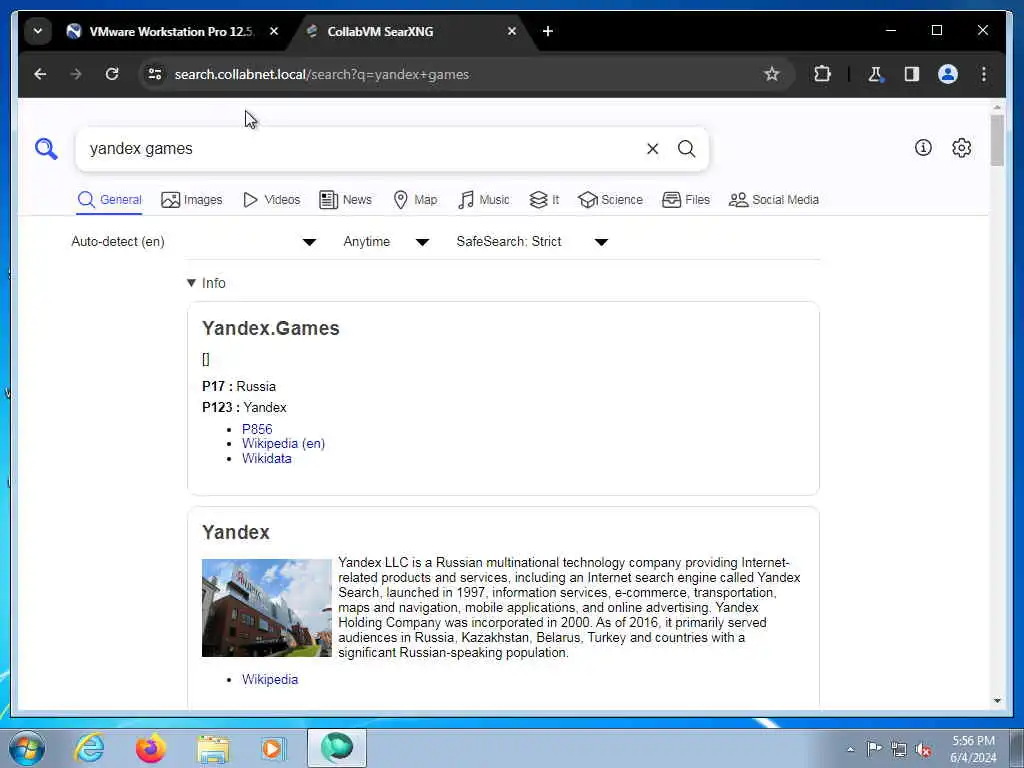Screen dimensions: 1024x768
Task: Click the scrollbar down arrow
Action: 997,701
